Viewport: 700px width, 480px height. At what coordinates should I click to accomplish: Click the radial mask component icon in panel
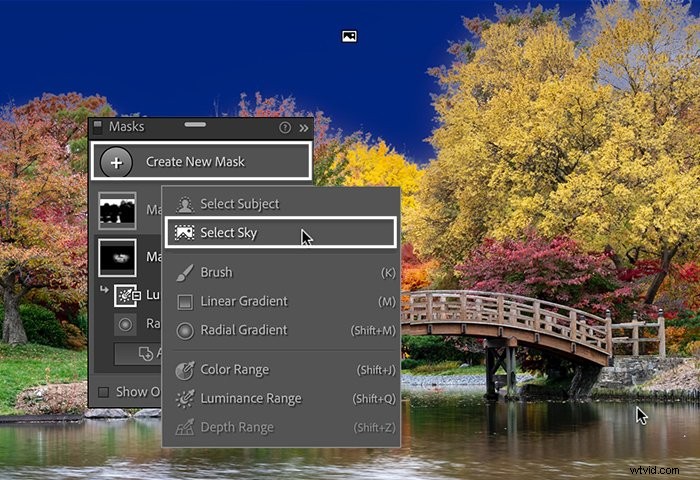[x=125, y=324]
